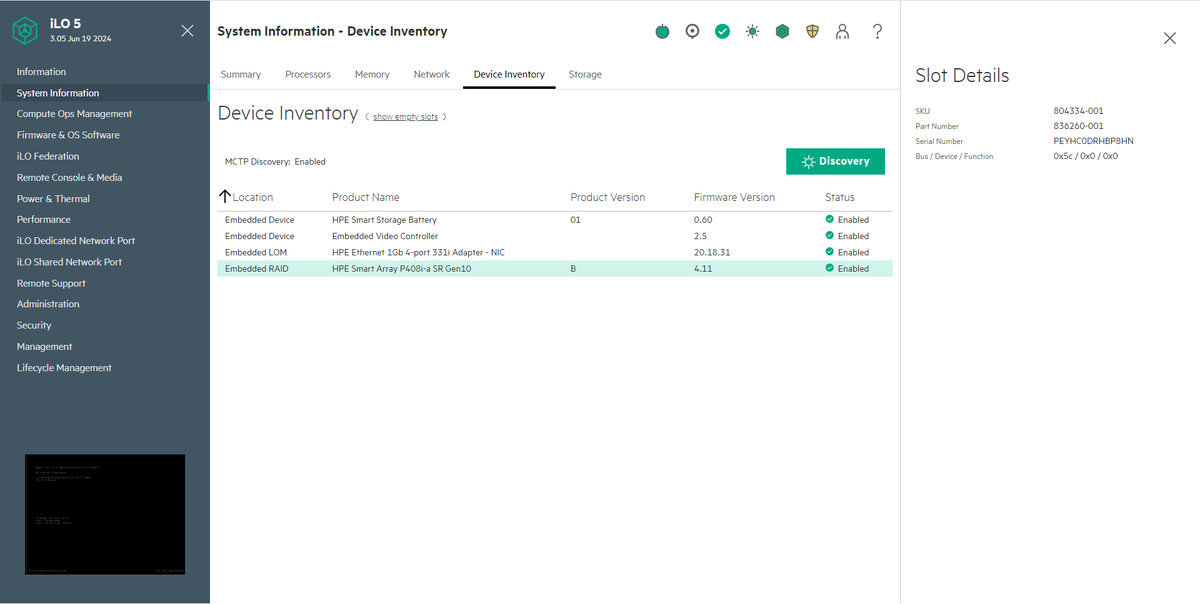The image size is (1200, 604).
Task: Select the Device Inventory tab
Action: [x=509, y=74]
